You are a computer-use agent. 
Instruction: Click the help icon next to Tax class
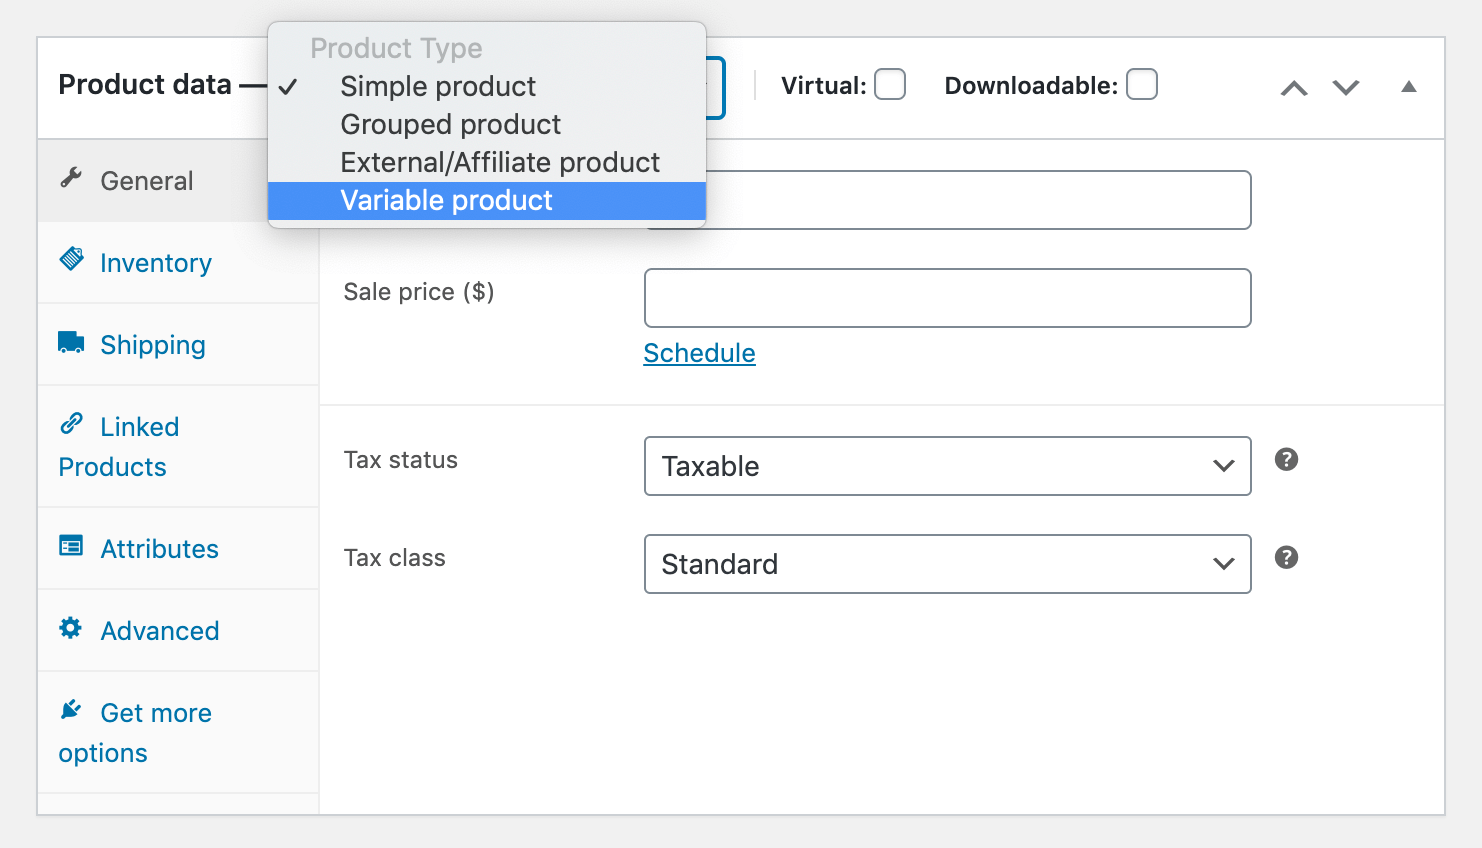pos(1286,557)
